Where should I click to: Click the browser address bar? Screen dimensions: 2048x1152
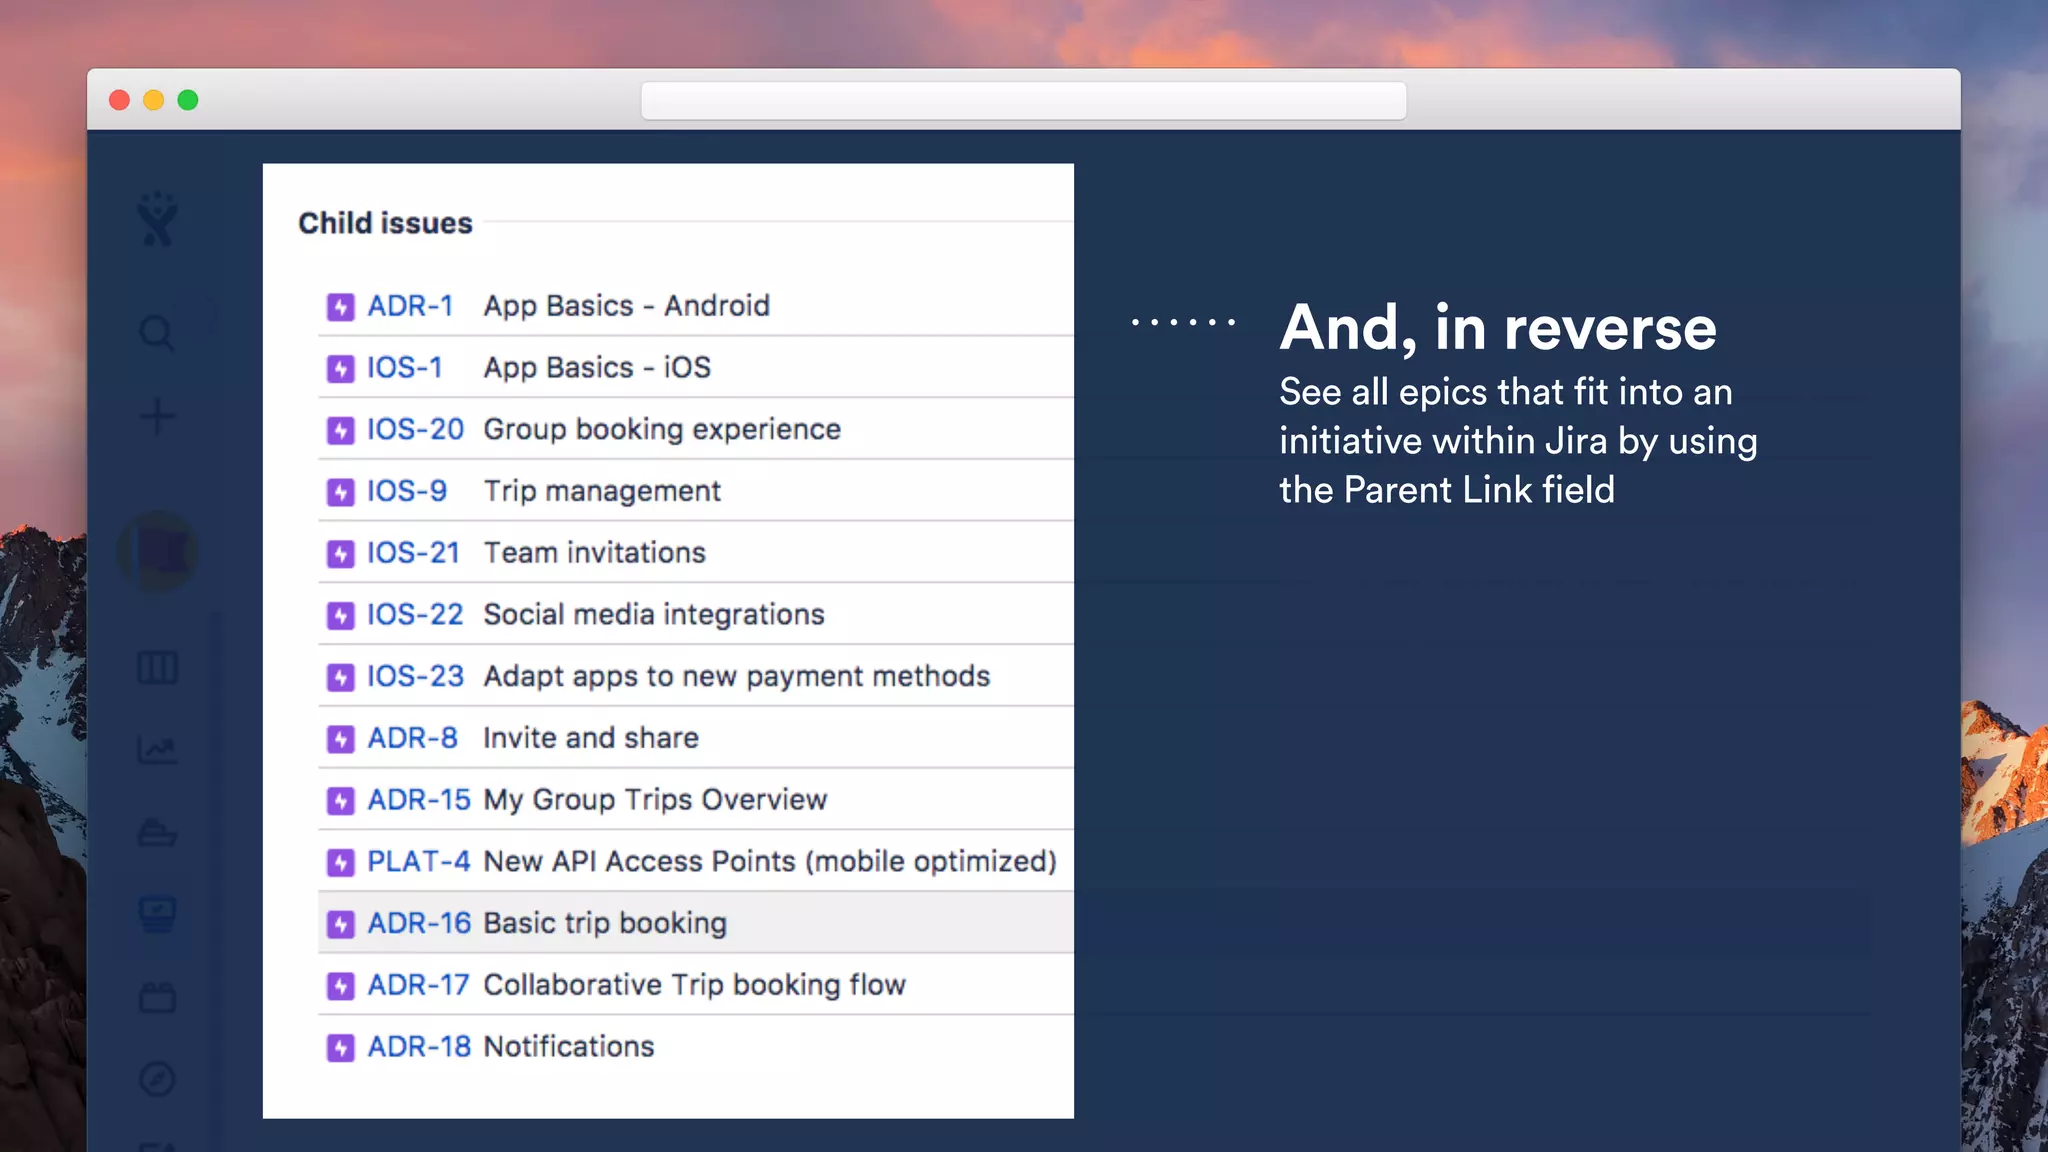[1023, 101]
